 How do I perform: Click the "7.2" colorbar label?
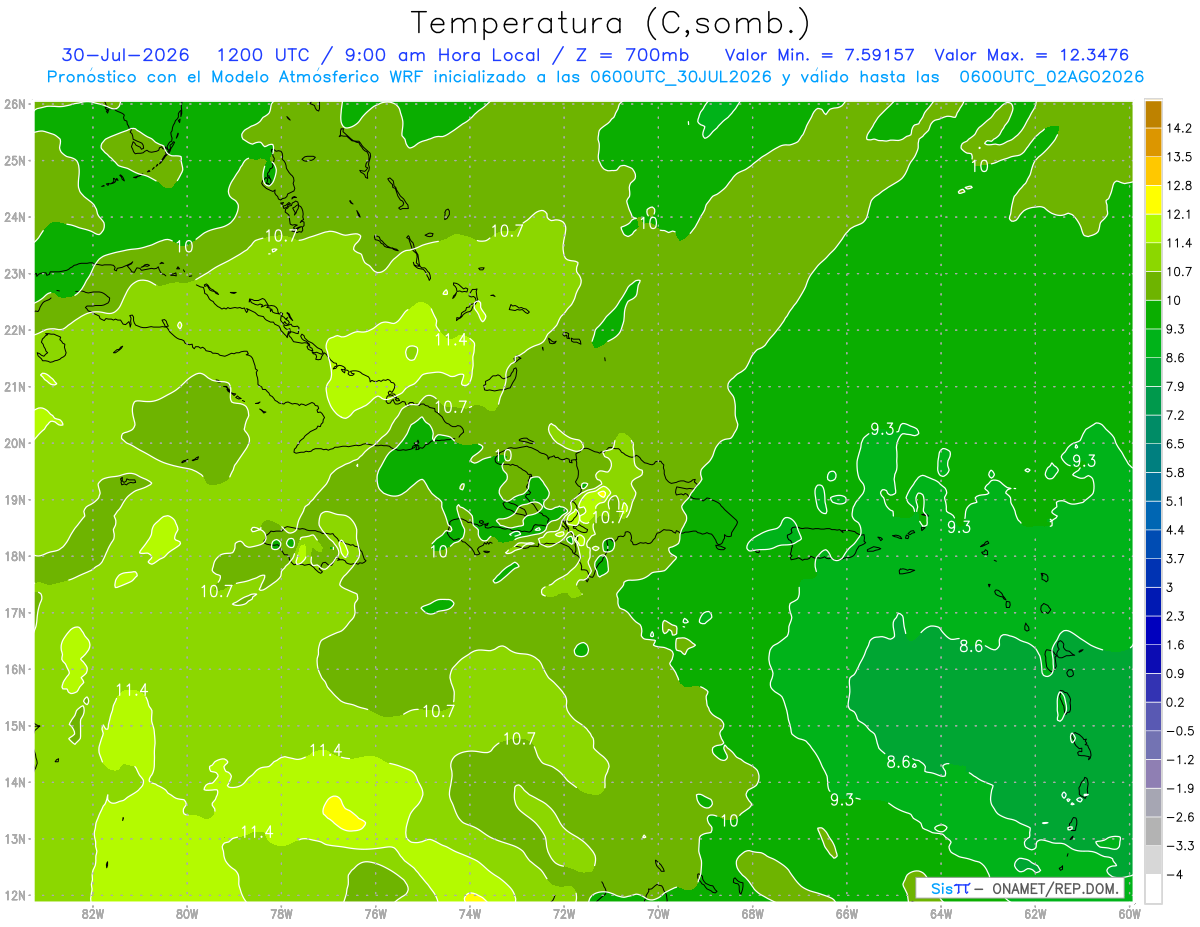click(1177, 415)
